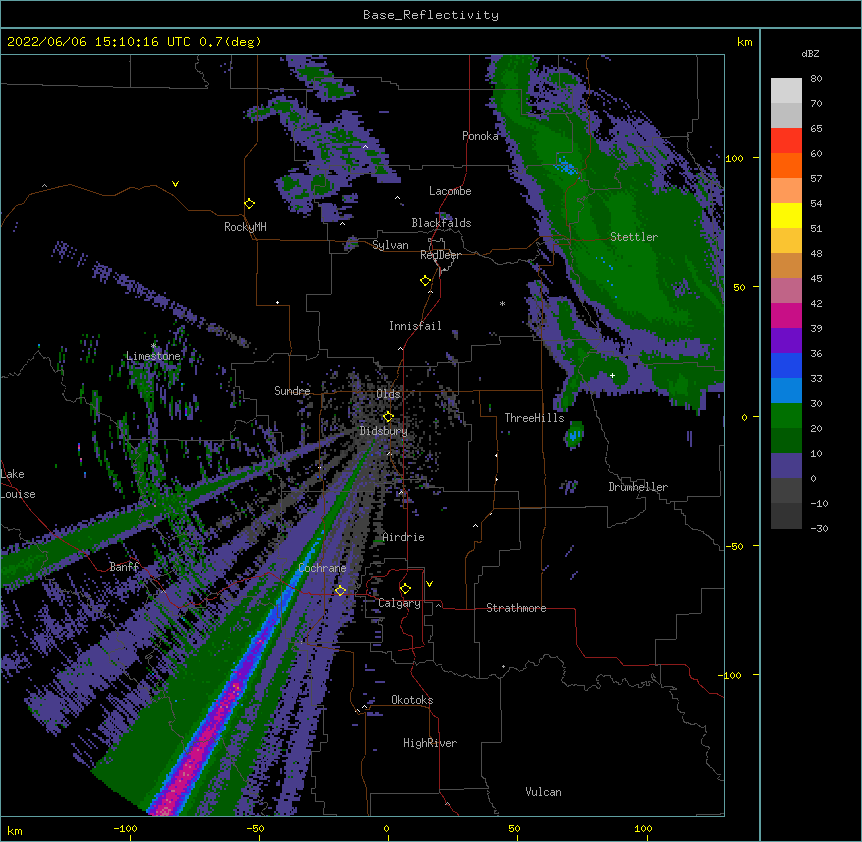This screenshot has width=862, height=842.
Task: Click the small blue-green echo cell south of ThreeHills
Action: coord(574,434)
